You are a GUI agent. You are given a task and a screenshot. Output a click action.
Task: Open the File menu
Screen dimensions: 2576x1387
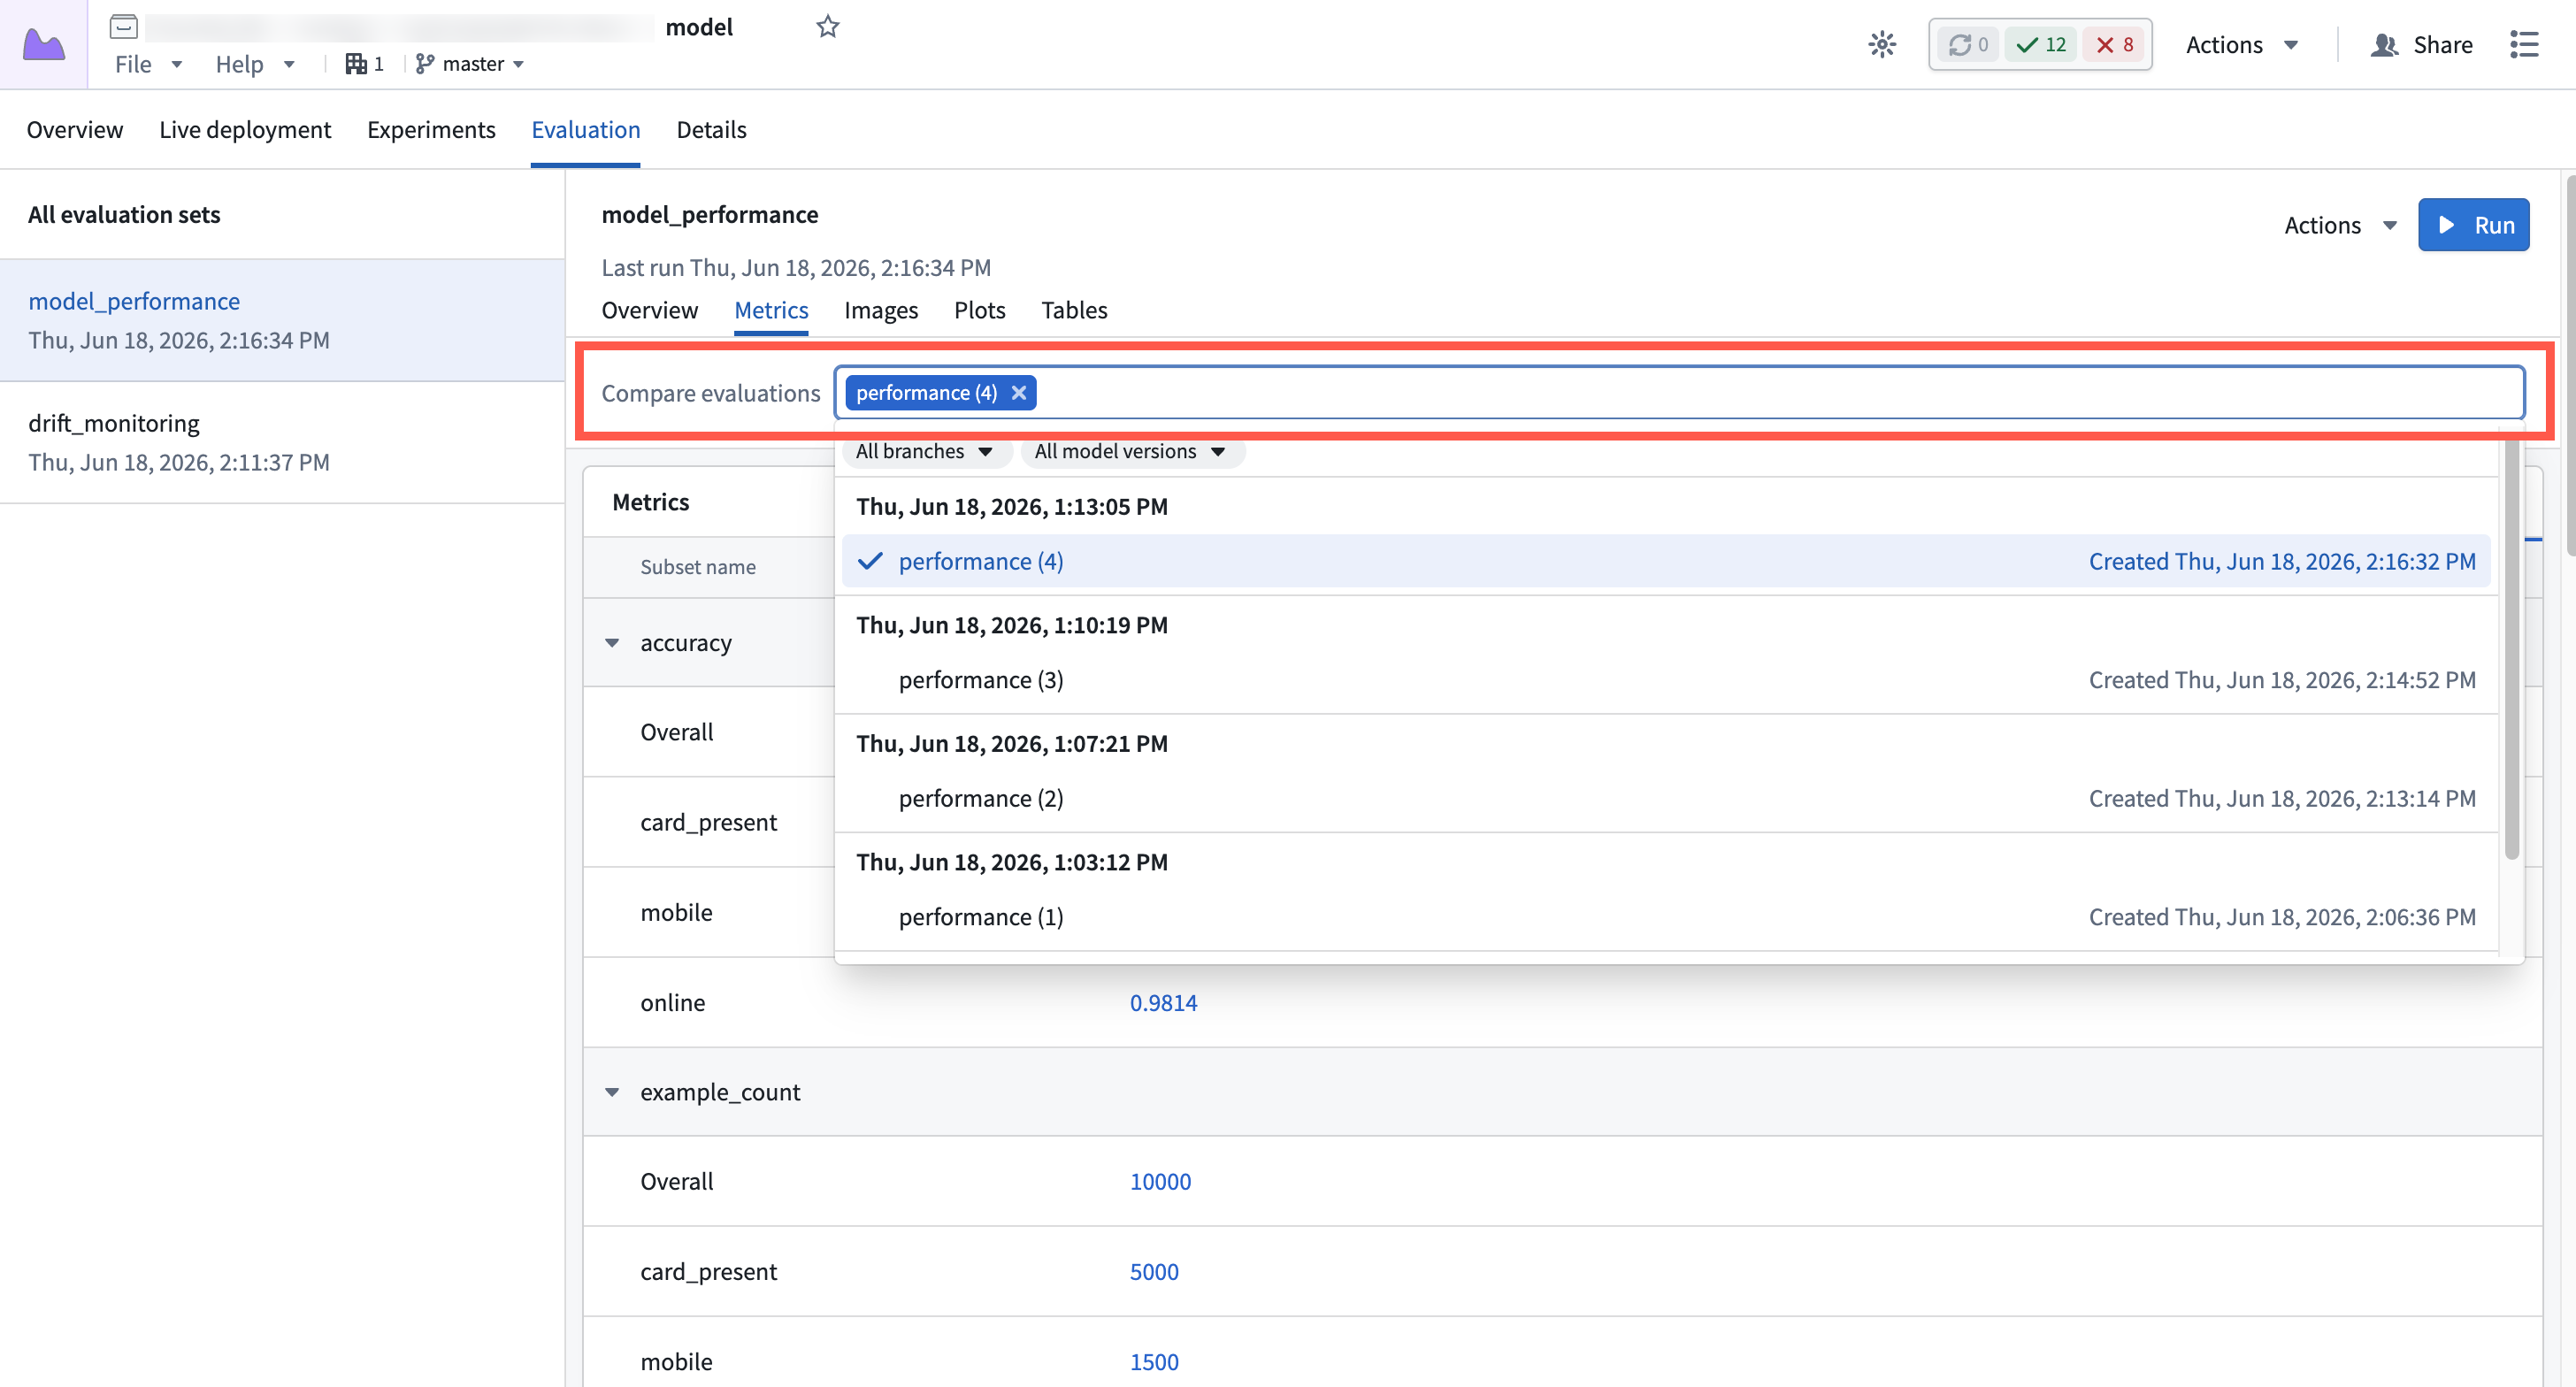coord(148,64)
